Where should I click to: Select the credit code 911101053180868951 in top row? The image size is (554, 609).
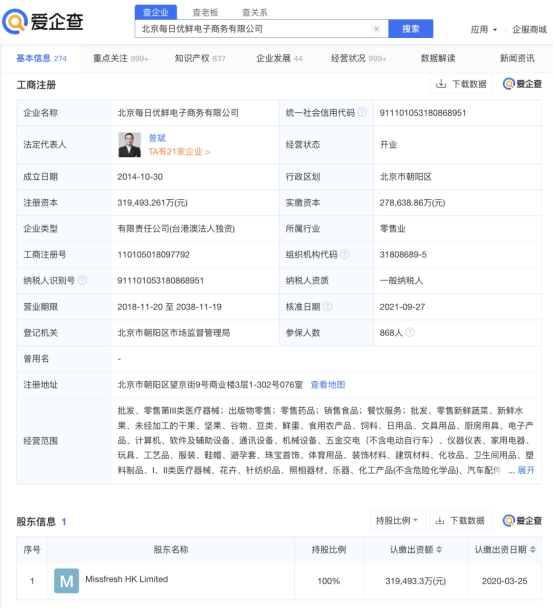click(423, 113)
